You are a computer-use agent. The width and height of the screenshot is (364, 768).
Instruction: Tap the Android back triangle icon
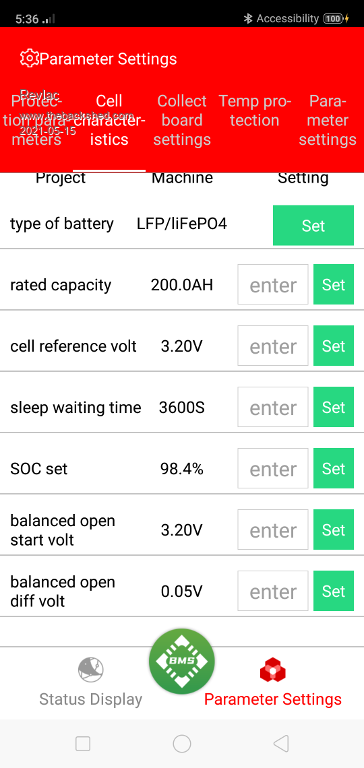point(281,744)
